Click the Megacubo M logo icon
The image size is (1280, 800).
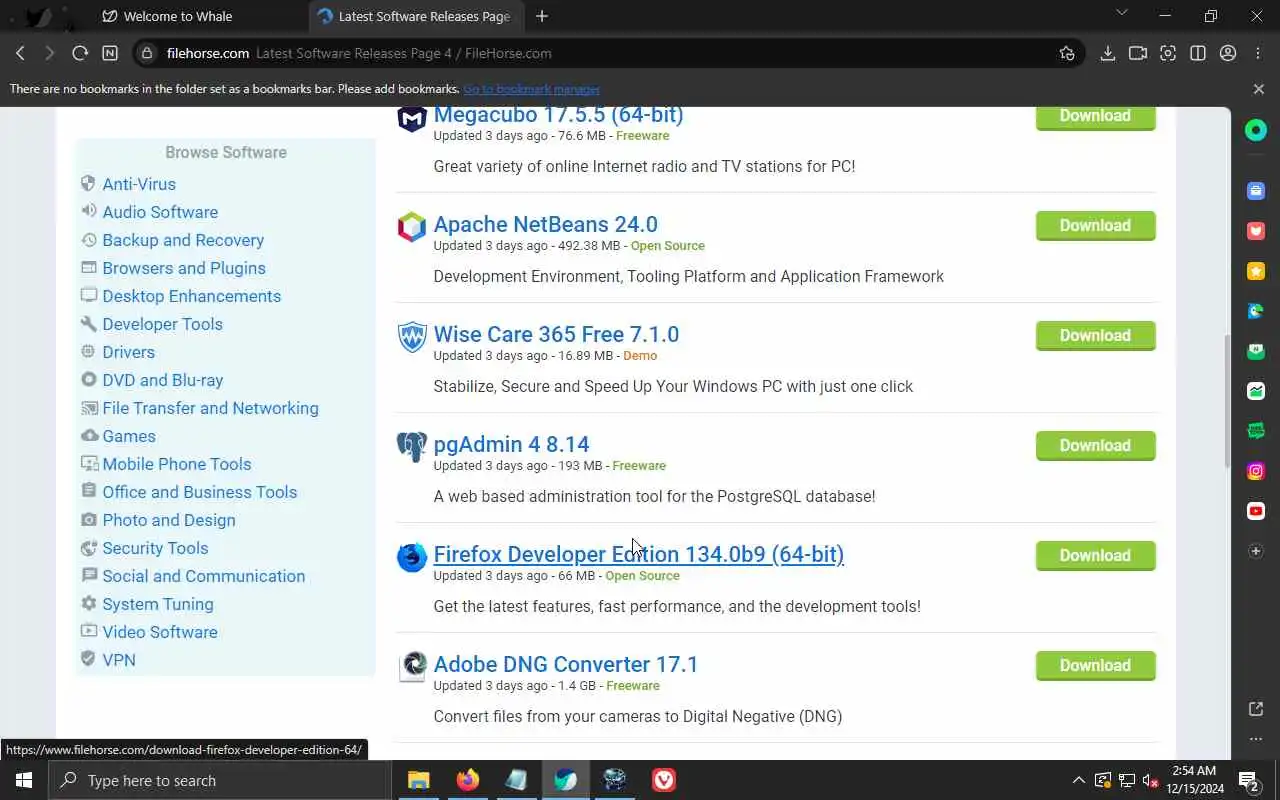click(412, 119)
